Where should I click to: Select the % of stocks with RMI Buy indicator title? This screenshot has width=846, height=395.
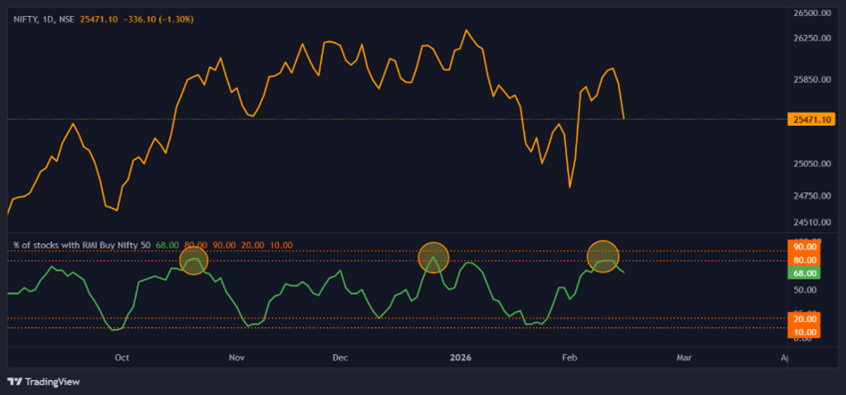pyautogui.click(x=83, y=245)
